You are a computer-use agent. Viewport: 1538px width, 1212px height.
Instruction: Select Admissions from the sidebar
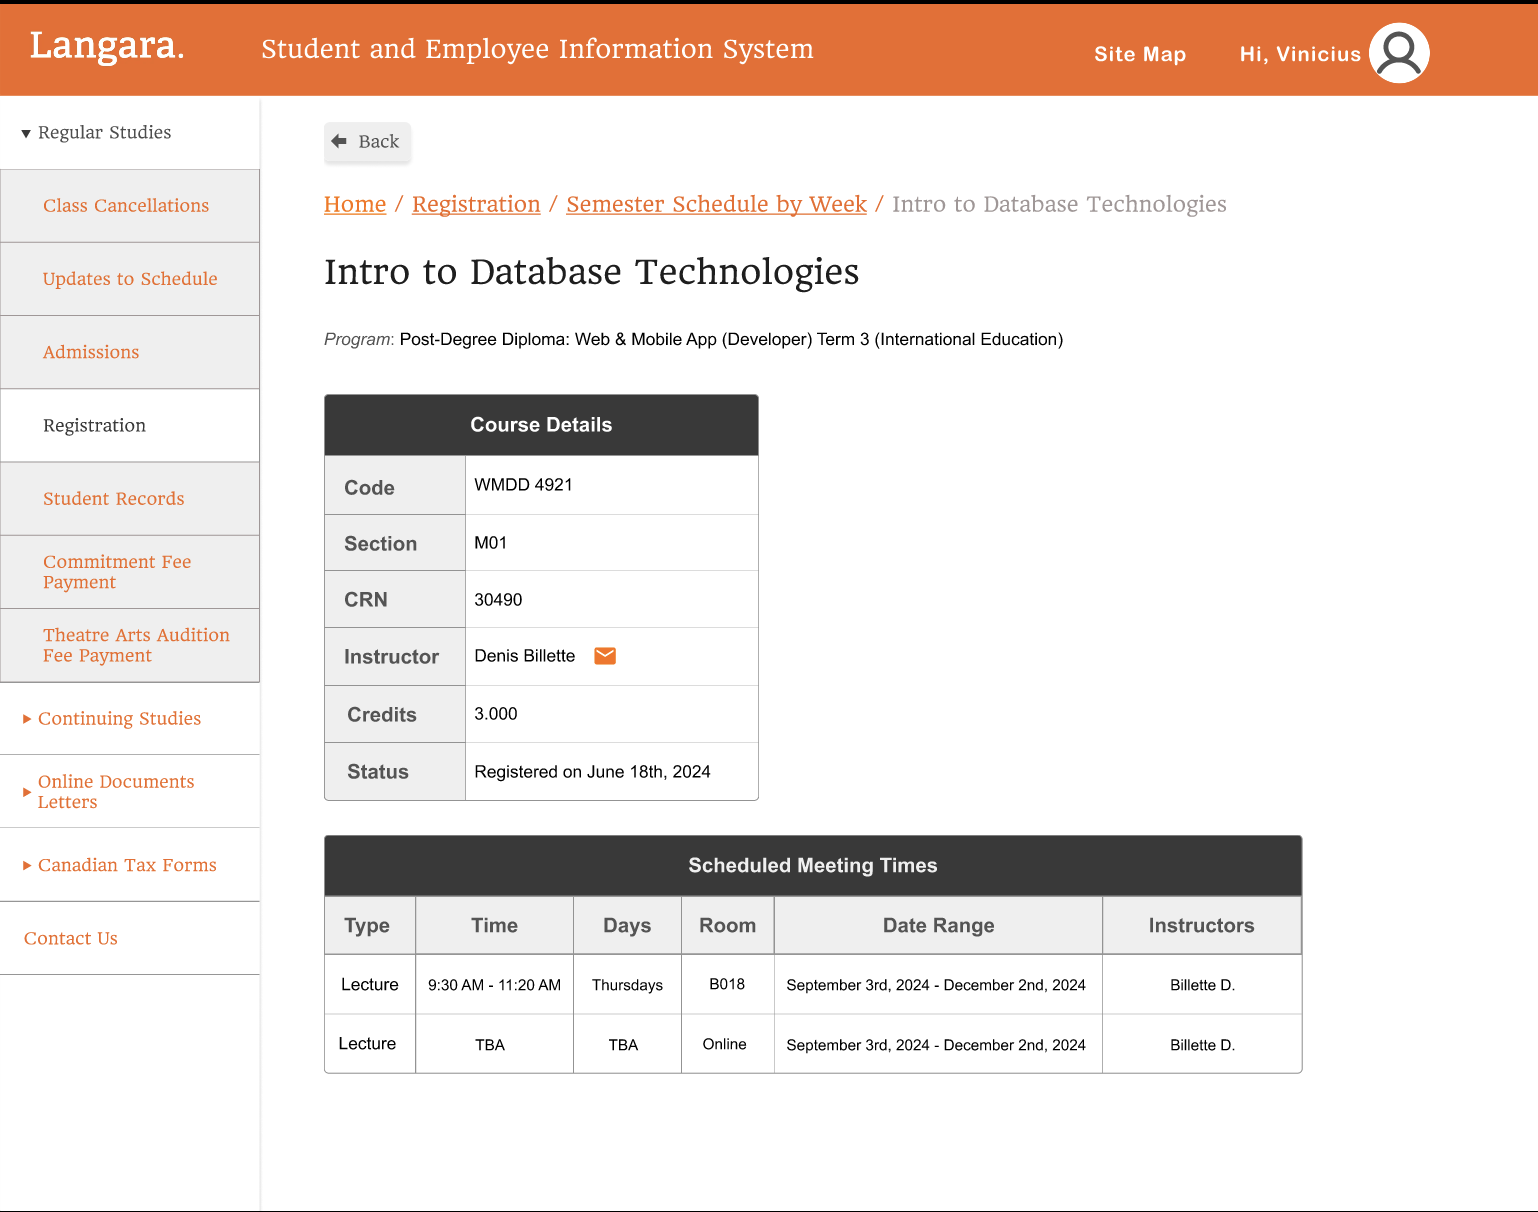point(91,352)
